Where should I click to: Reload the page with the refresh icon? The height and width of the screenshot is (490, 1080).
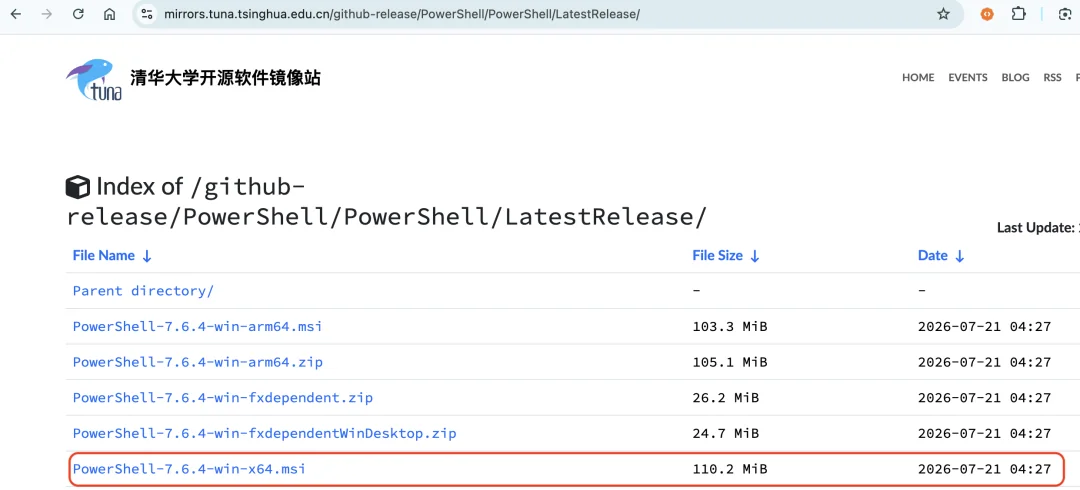coord(78,14)
